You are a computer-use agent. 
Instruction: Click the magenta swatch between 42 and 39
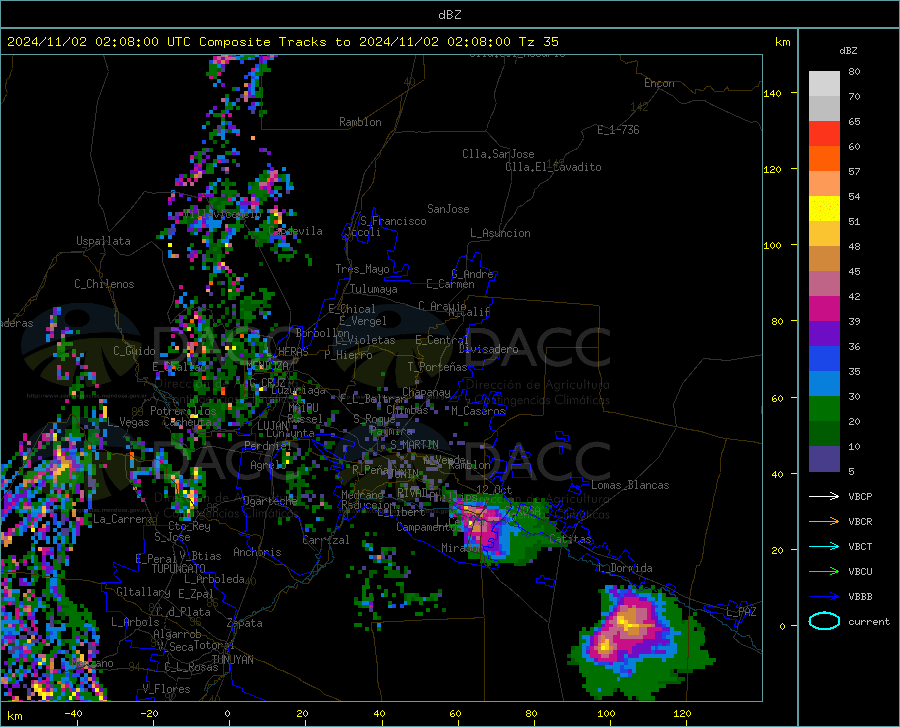[x=824, y=309]
